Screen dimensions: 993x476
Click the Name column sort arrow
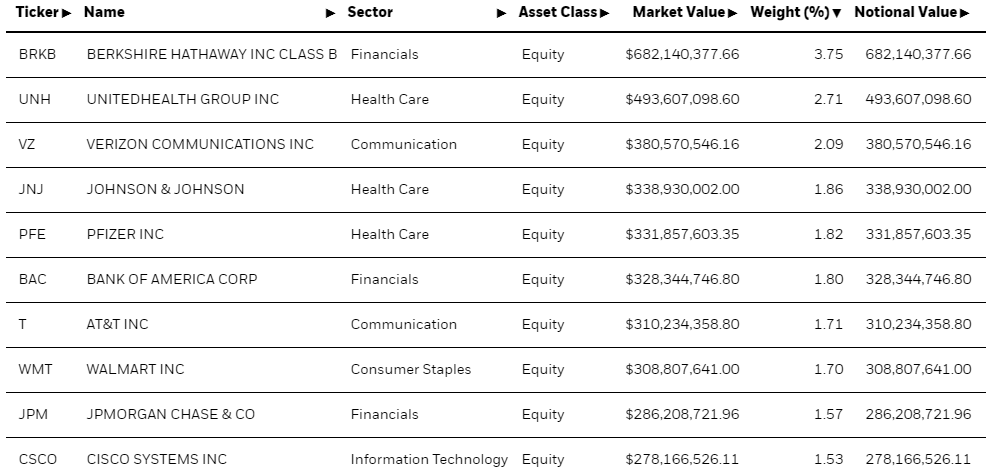click(331, 13)
